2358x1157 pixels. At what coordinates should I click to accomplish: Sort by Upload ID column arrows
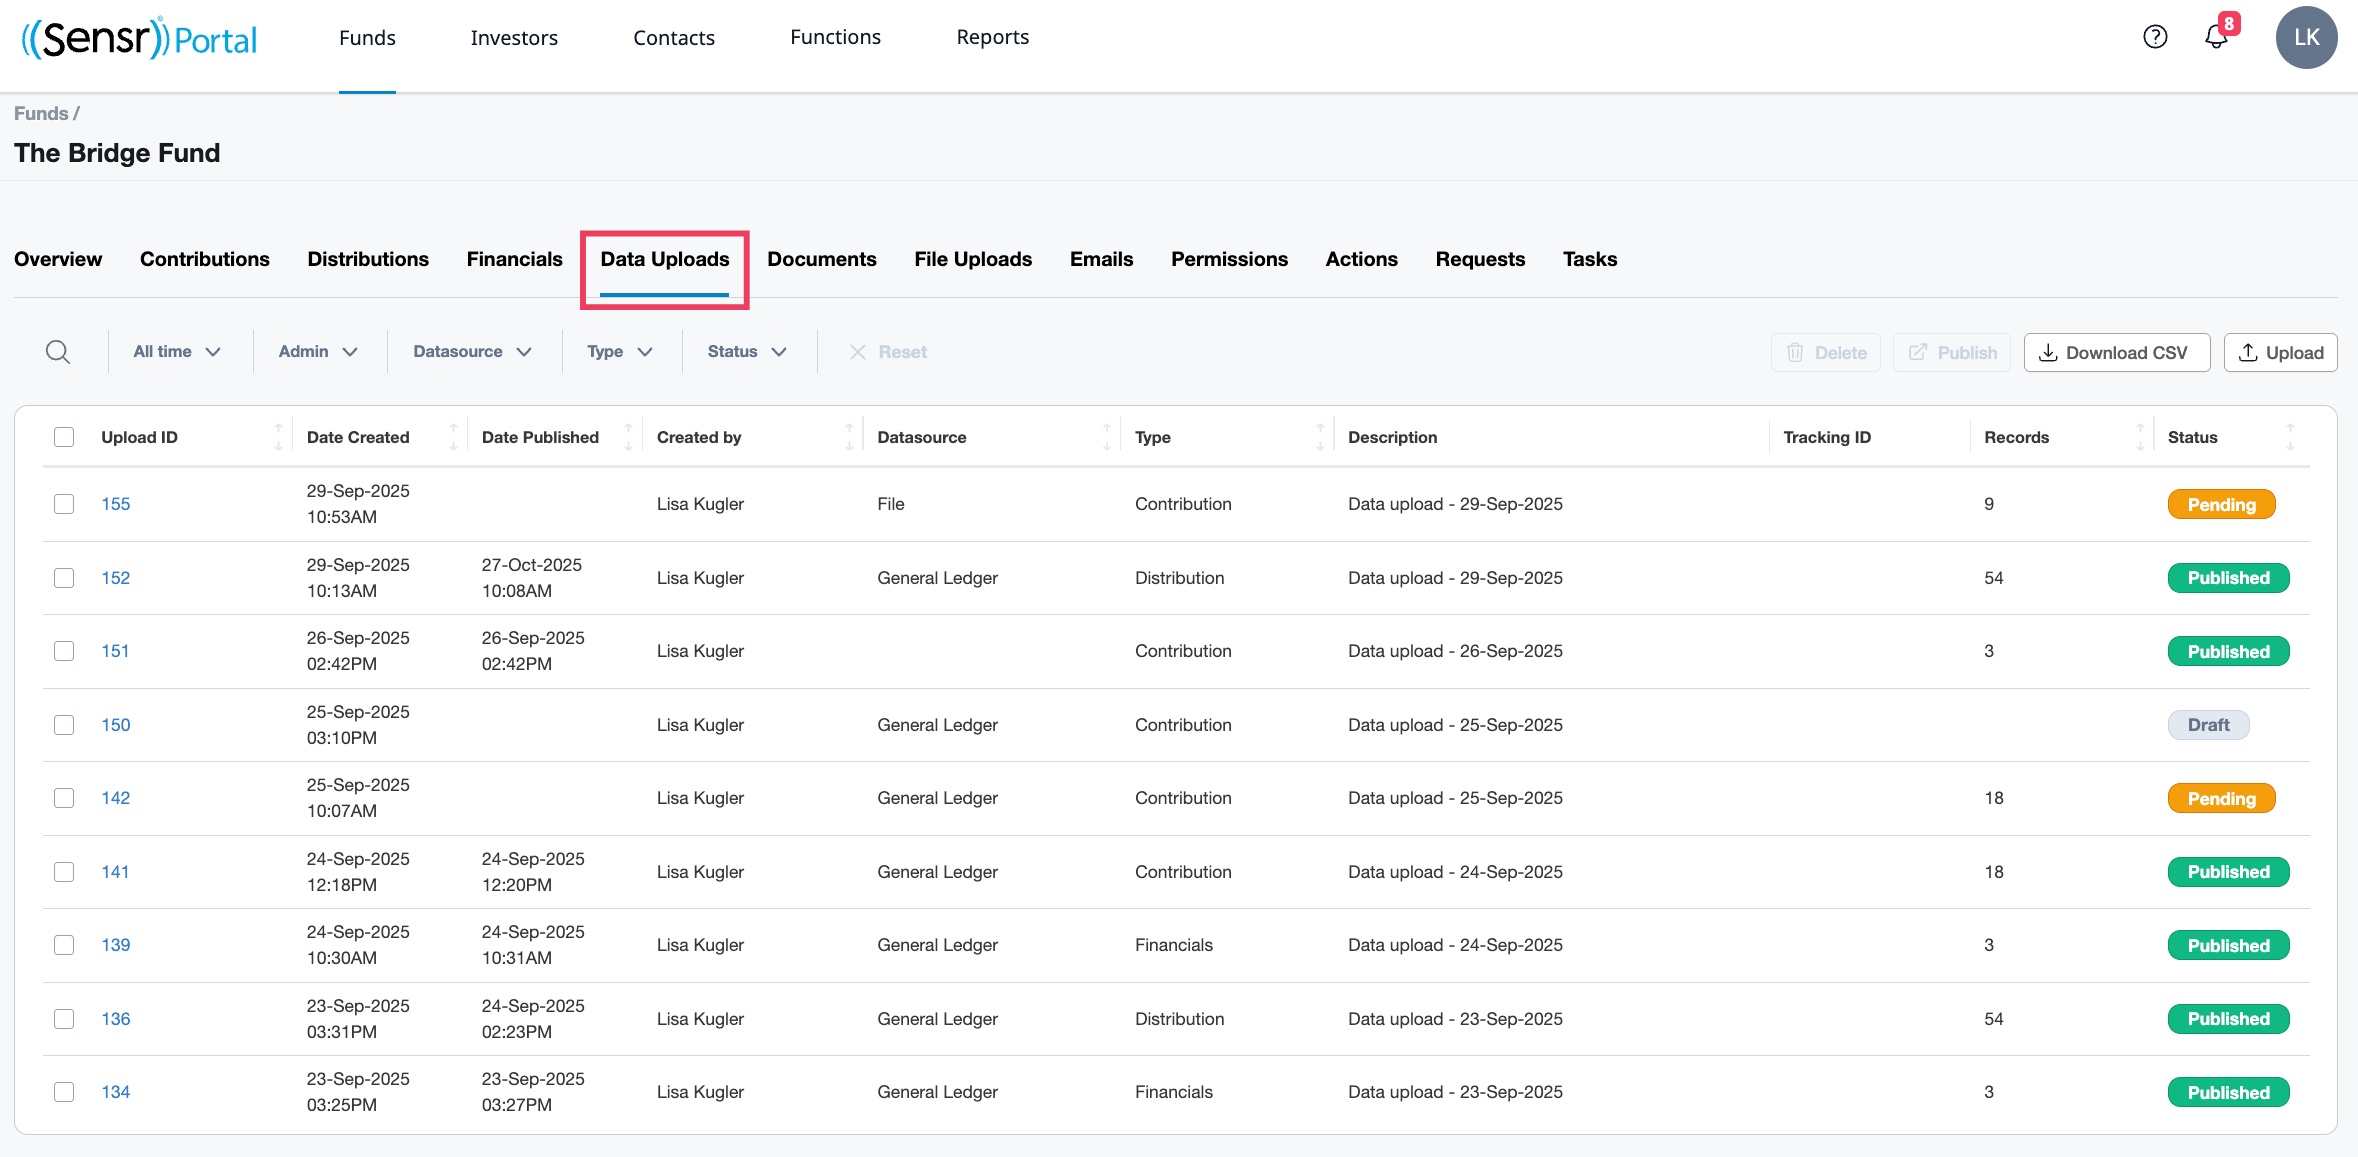pyautogui.click(x=278, y=437)
